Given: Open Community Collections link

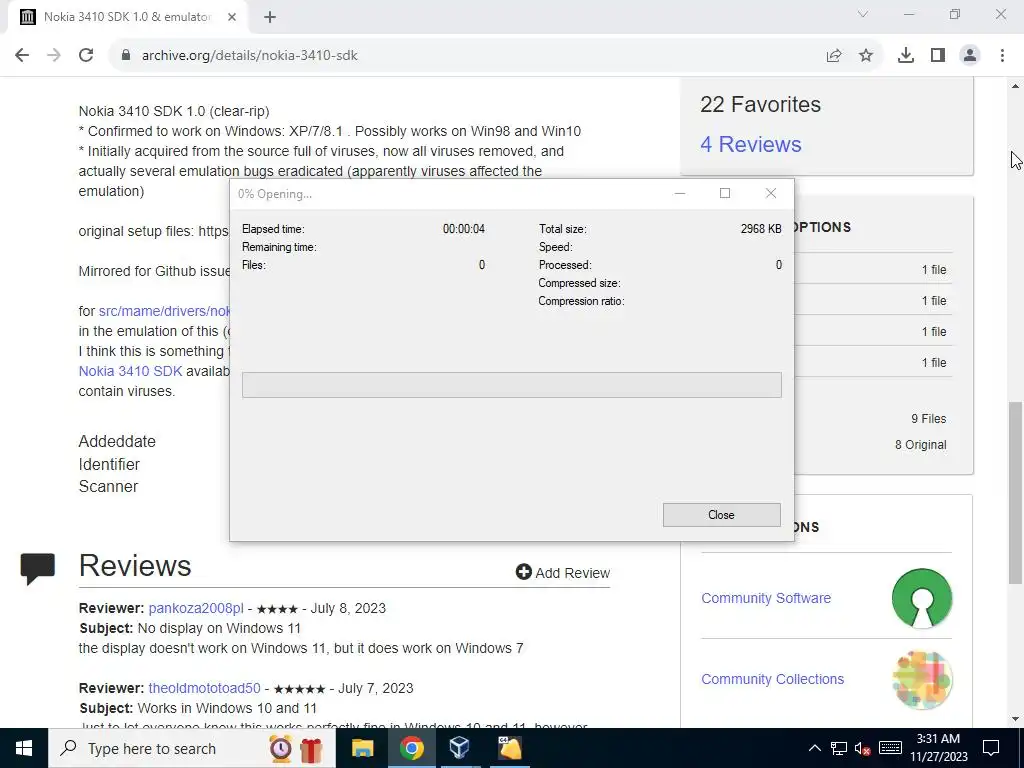Looking at the screenshot, I should (x=773, y=679).
